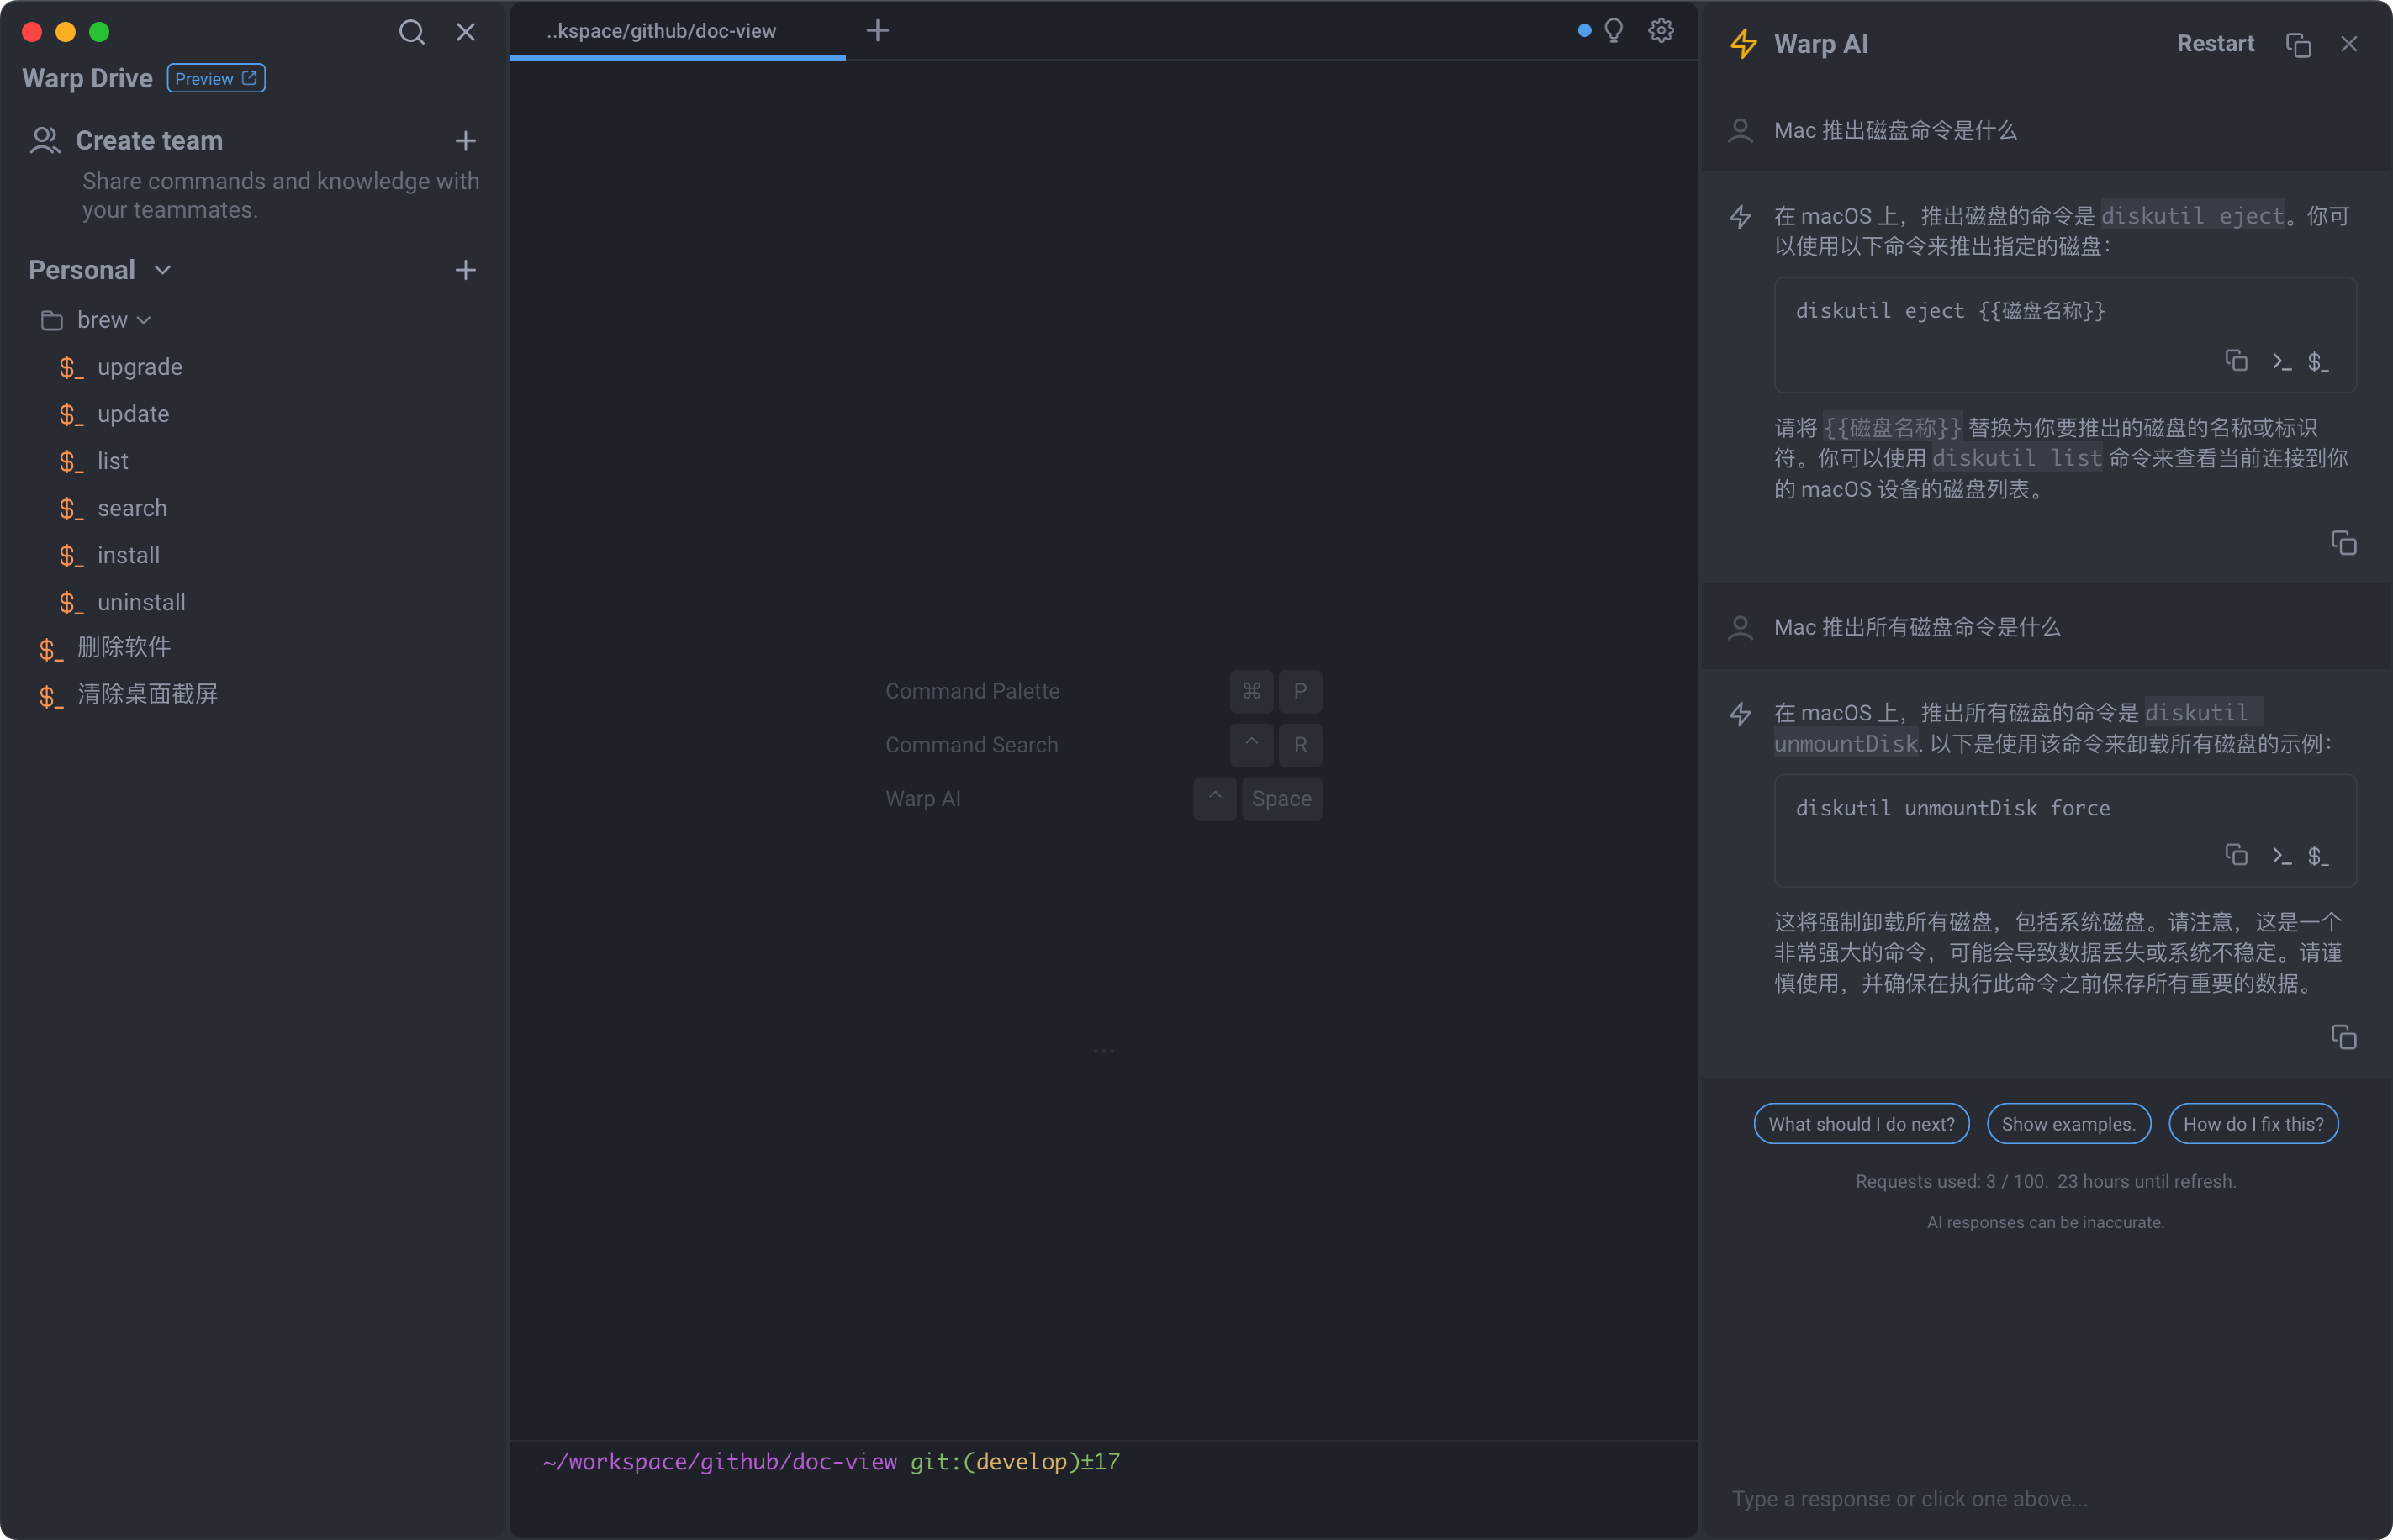Save diskutil eject as workflow

(2319, 361)
